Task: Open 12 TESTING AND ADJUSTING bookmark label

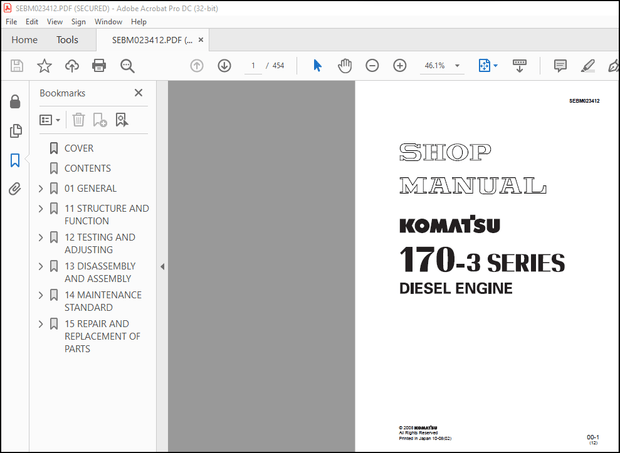Action: [x=100, y=243]
